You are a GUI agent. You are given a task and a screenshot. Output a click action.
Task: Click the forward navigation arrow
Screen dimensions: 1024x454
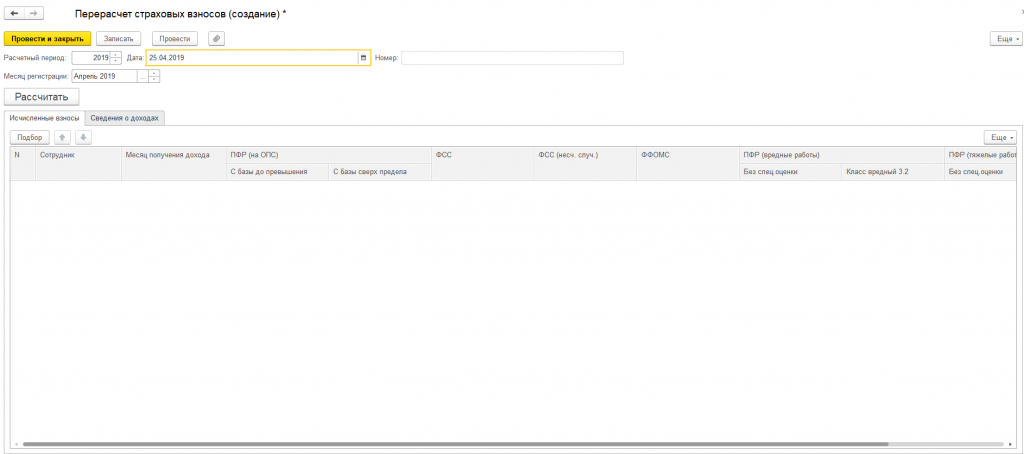tap(32, 13)
